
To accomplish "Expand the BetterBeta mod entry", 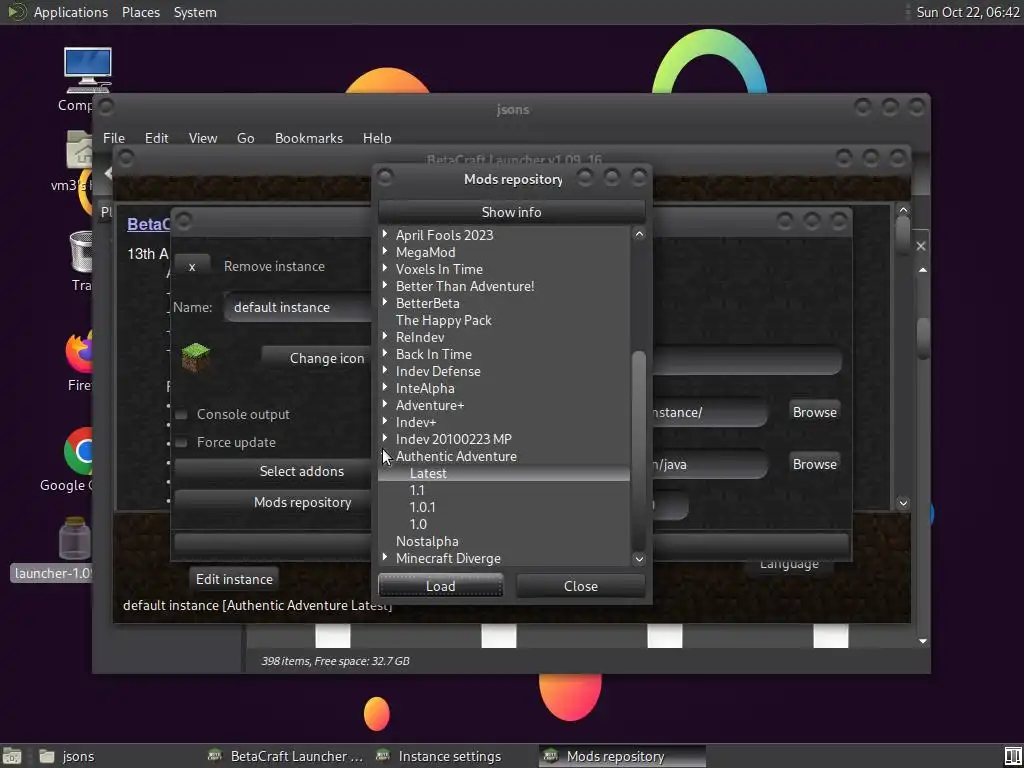I will point(385,302).
